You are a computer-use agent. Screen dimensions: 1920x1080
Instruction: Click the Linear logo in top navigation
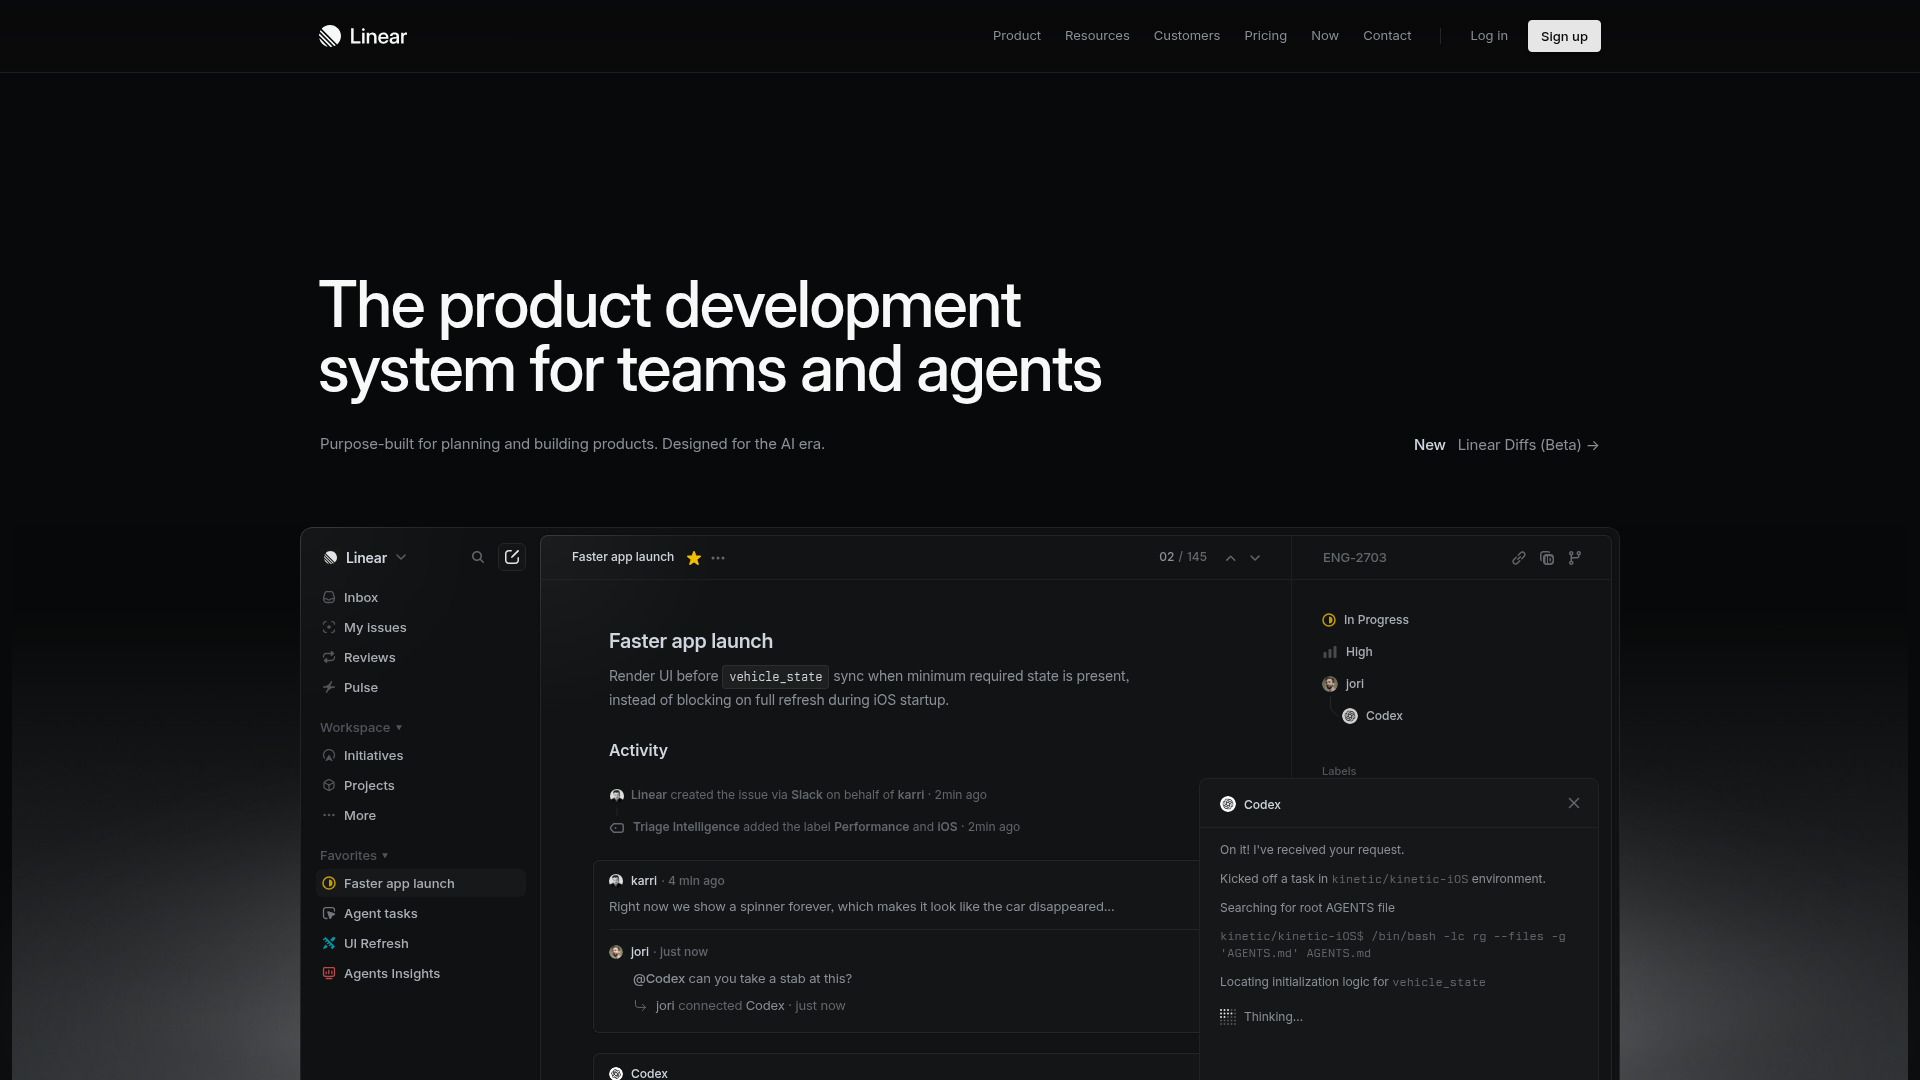[363, 36]
